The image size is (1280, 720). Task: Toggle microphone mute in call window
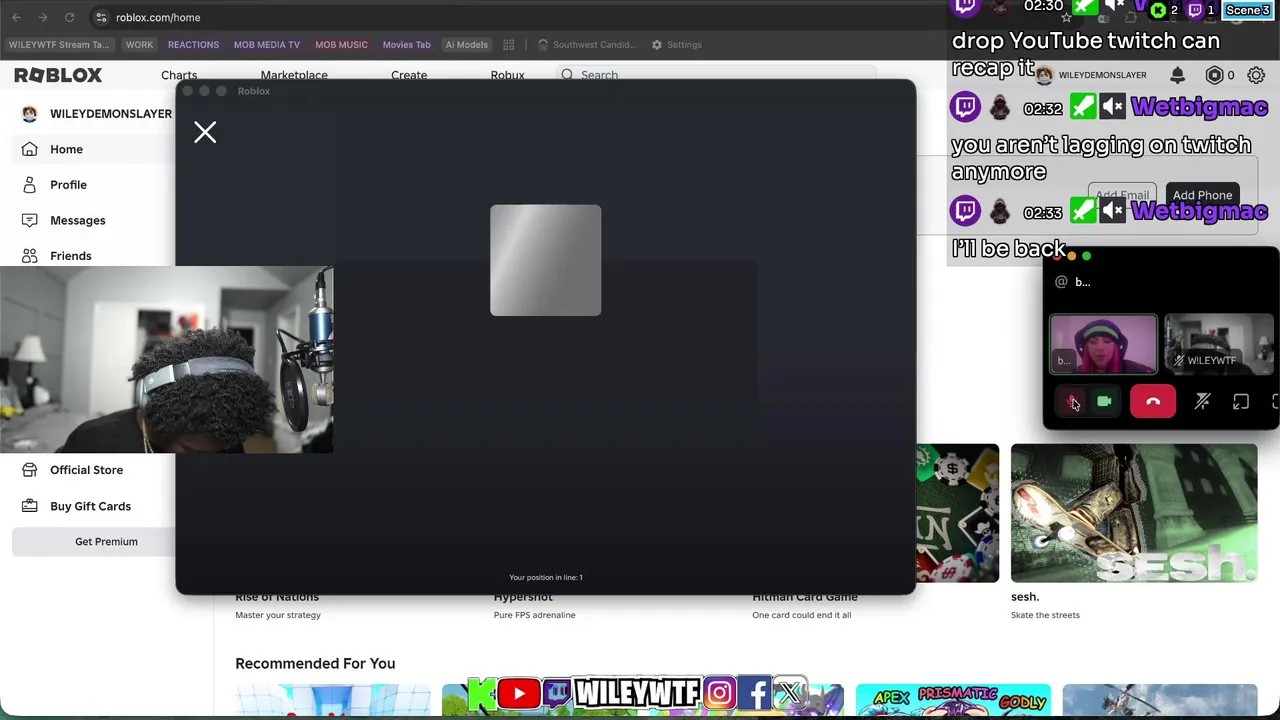[1072, 401]
